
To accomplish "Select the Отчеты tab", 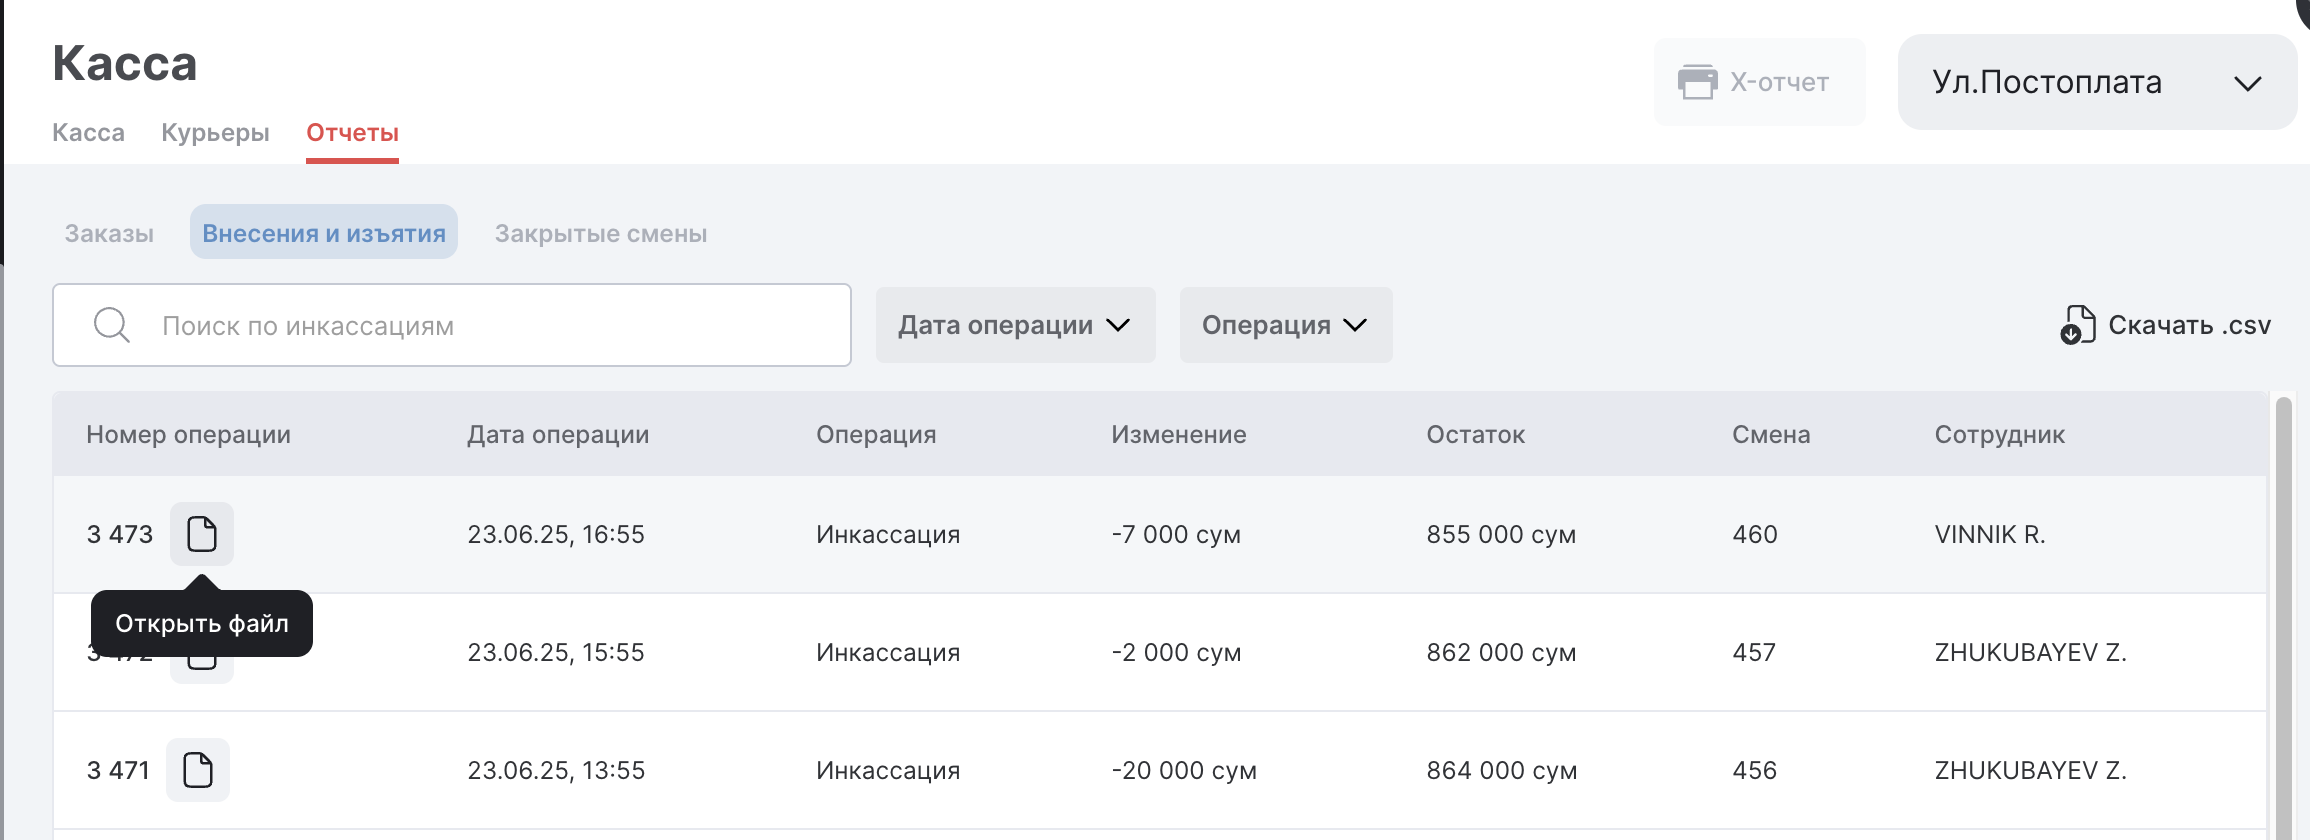I will click(352, 133).
